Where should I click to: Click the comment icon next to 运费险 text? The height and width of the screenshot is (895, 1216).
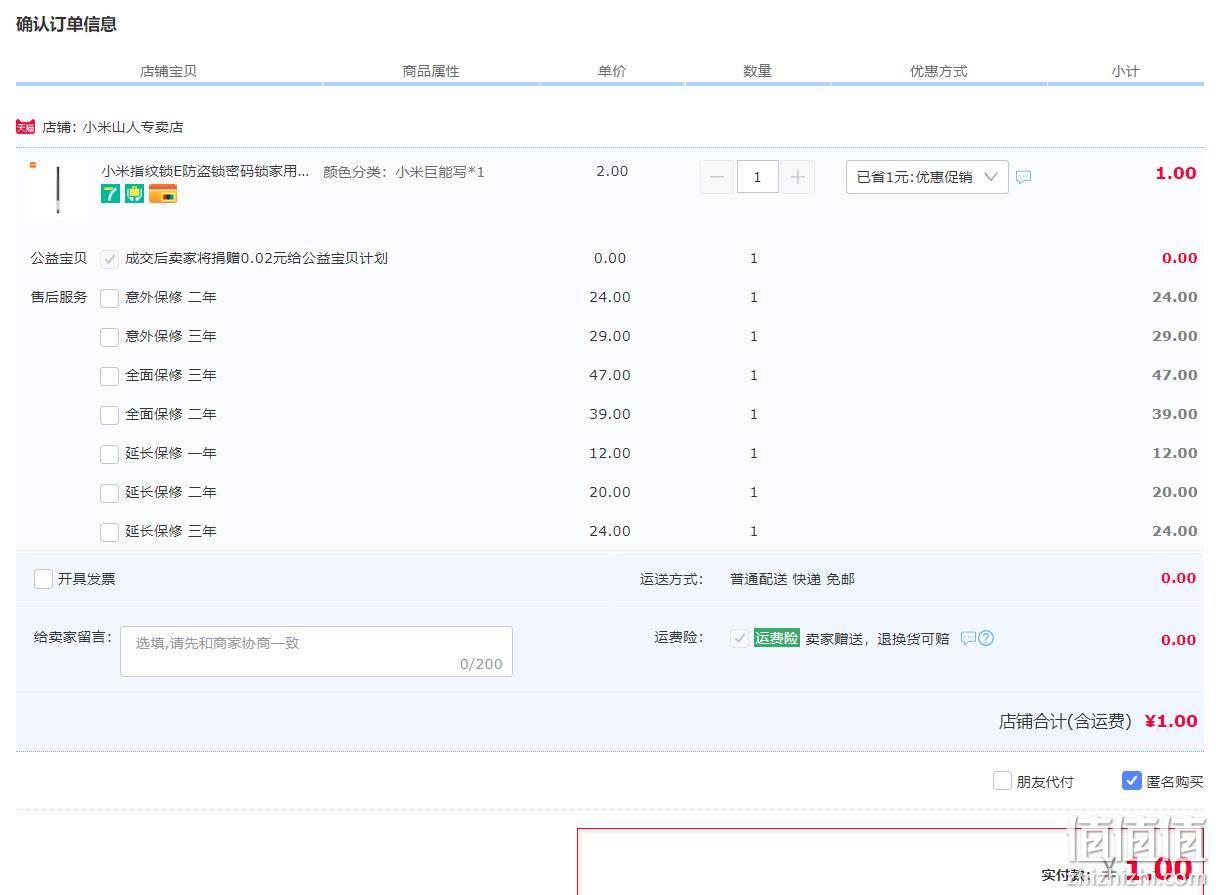tap(967, 638)
